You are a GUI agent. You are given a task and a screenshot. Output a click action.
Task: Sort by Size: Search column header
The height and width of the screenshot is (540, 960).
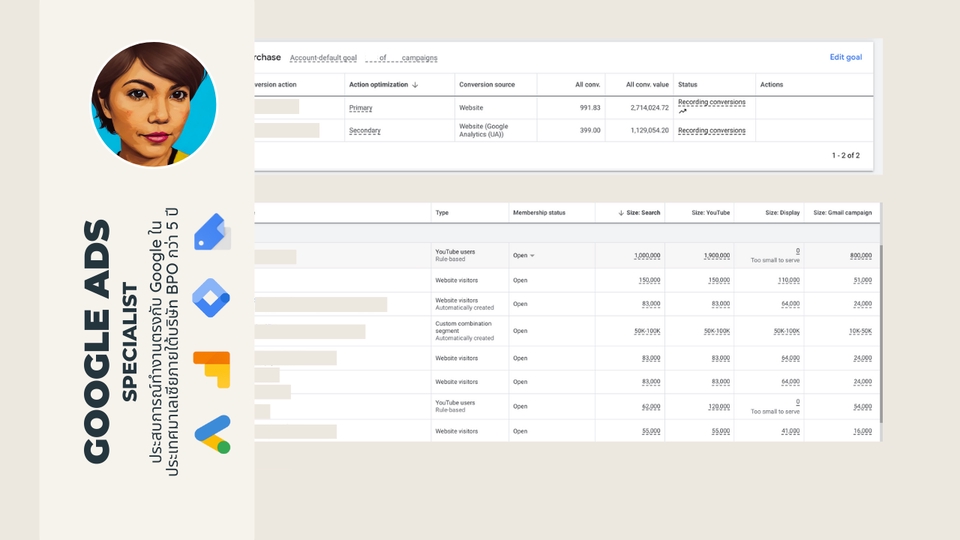643,213
